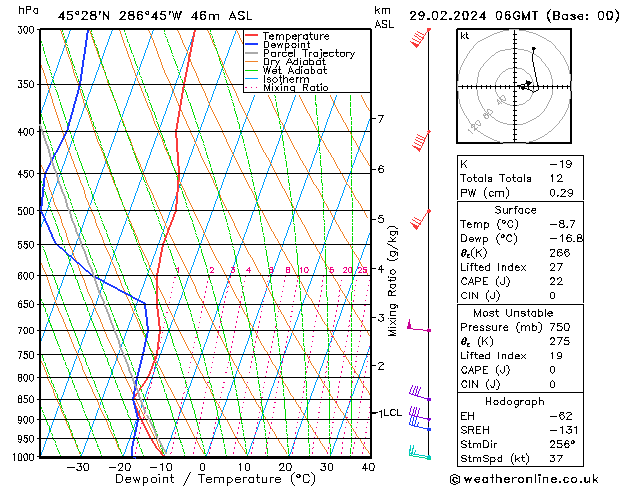Image resolution: width=629 pixels, height=486 pixels.
Task: Click the red wind barb at 500 hPa
Action: point(420,220)
